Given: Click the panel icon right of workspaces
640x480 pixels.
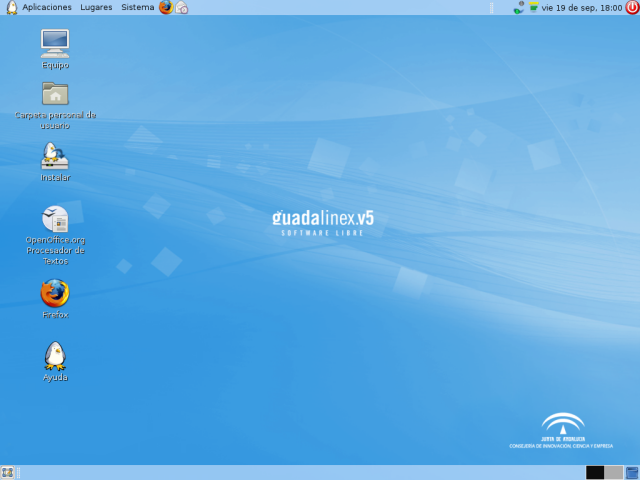Looking at the screenshot, I should click(x=632, y=472).
